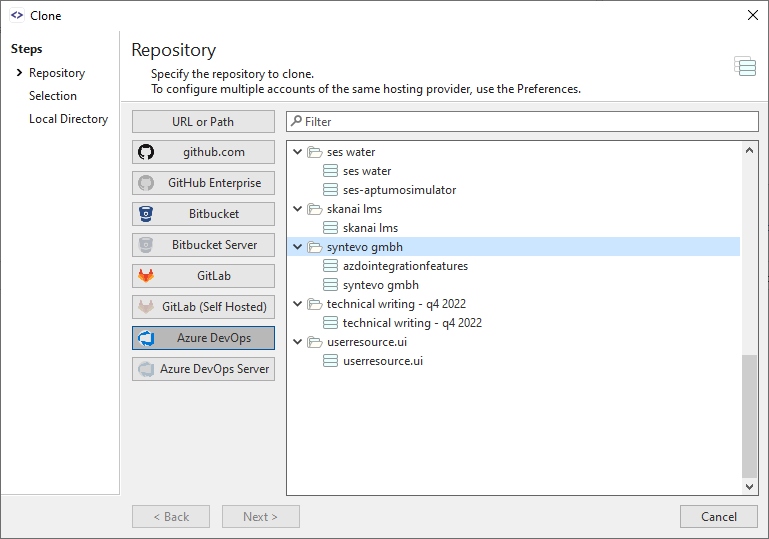Select the skanai lms repository entry
Image resolution: width=769 pixels, height=539 pixels.
click(x=370, y=228)
